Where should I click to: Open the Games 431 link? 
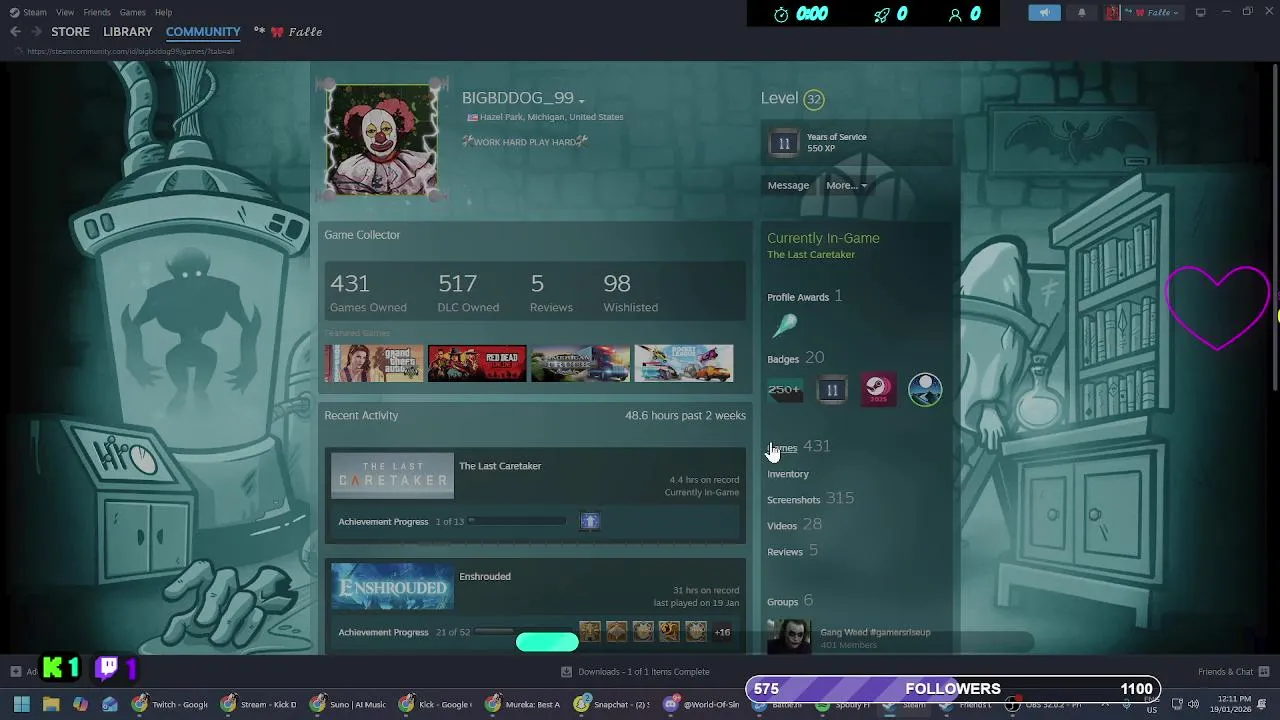point(798,447)
